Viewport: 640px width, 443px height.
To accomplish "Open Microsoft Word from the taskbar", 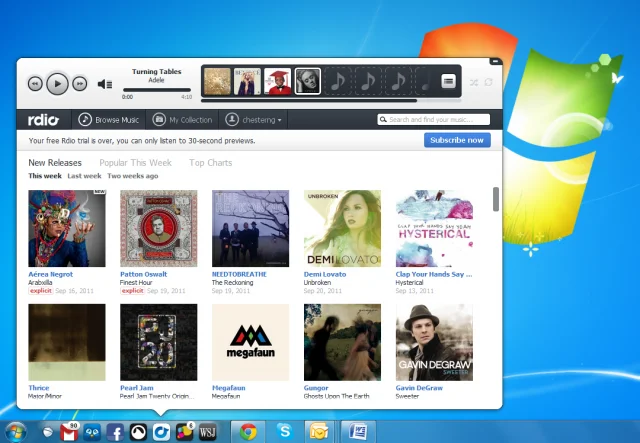I will click(358, 432).
